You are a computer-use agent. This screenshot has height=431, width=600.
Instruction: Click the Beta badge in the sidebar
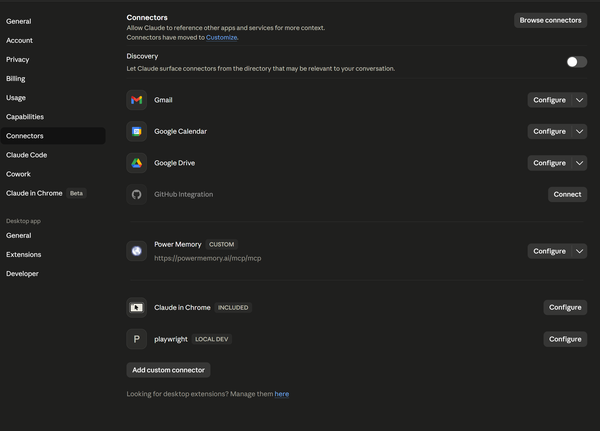(x=76, y=193)
